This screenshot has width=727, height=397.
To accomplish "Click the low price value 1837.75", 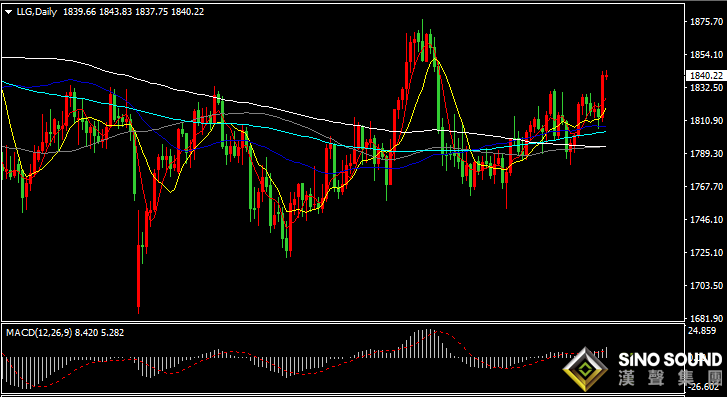I will [152, 13].
